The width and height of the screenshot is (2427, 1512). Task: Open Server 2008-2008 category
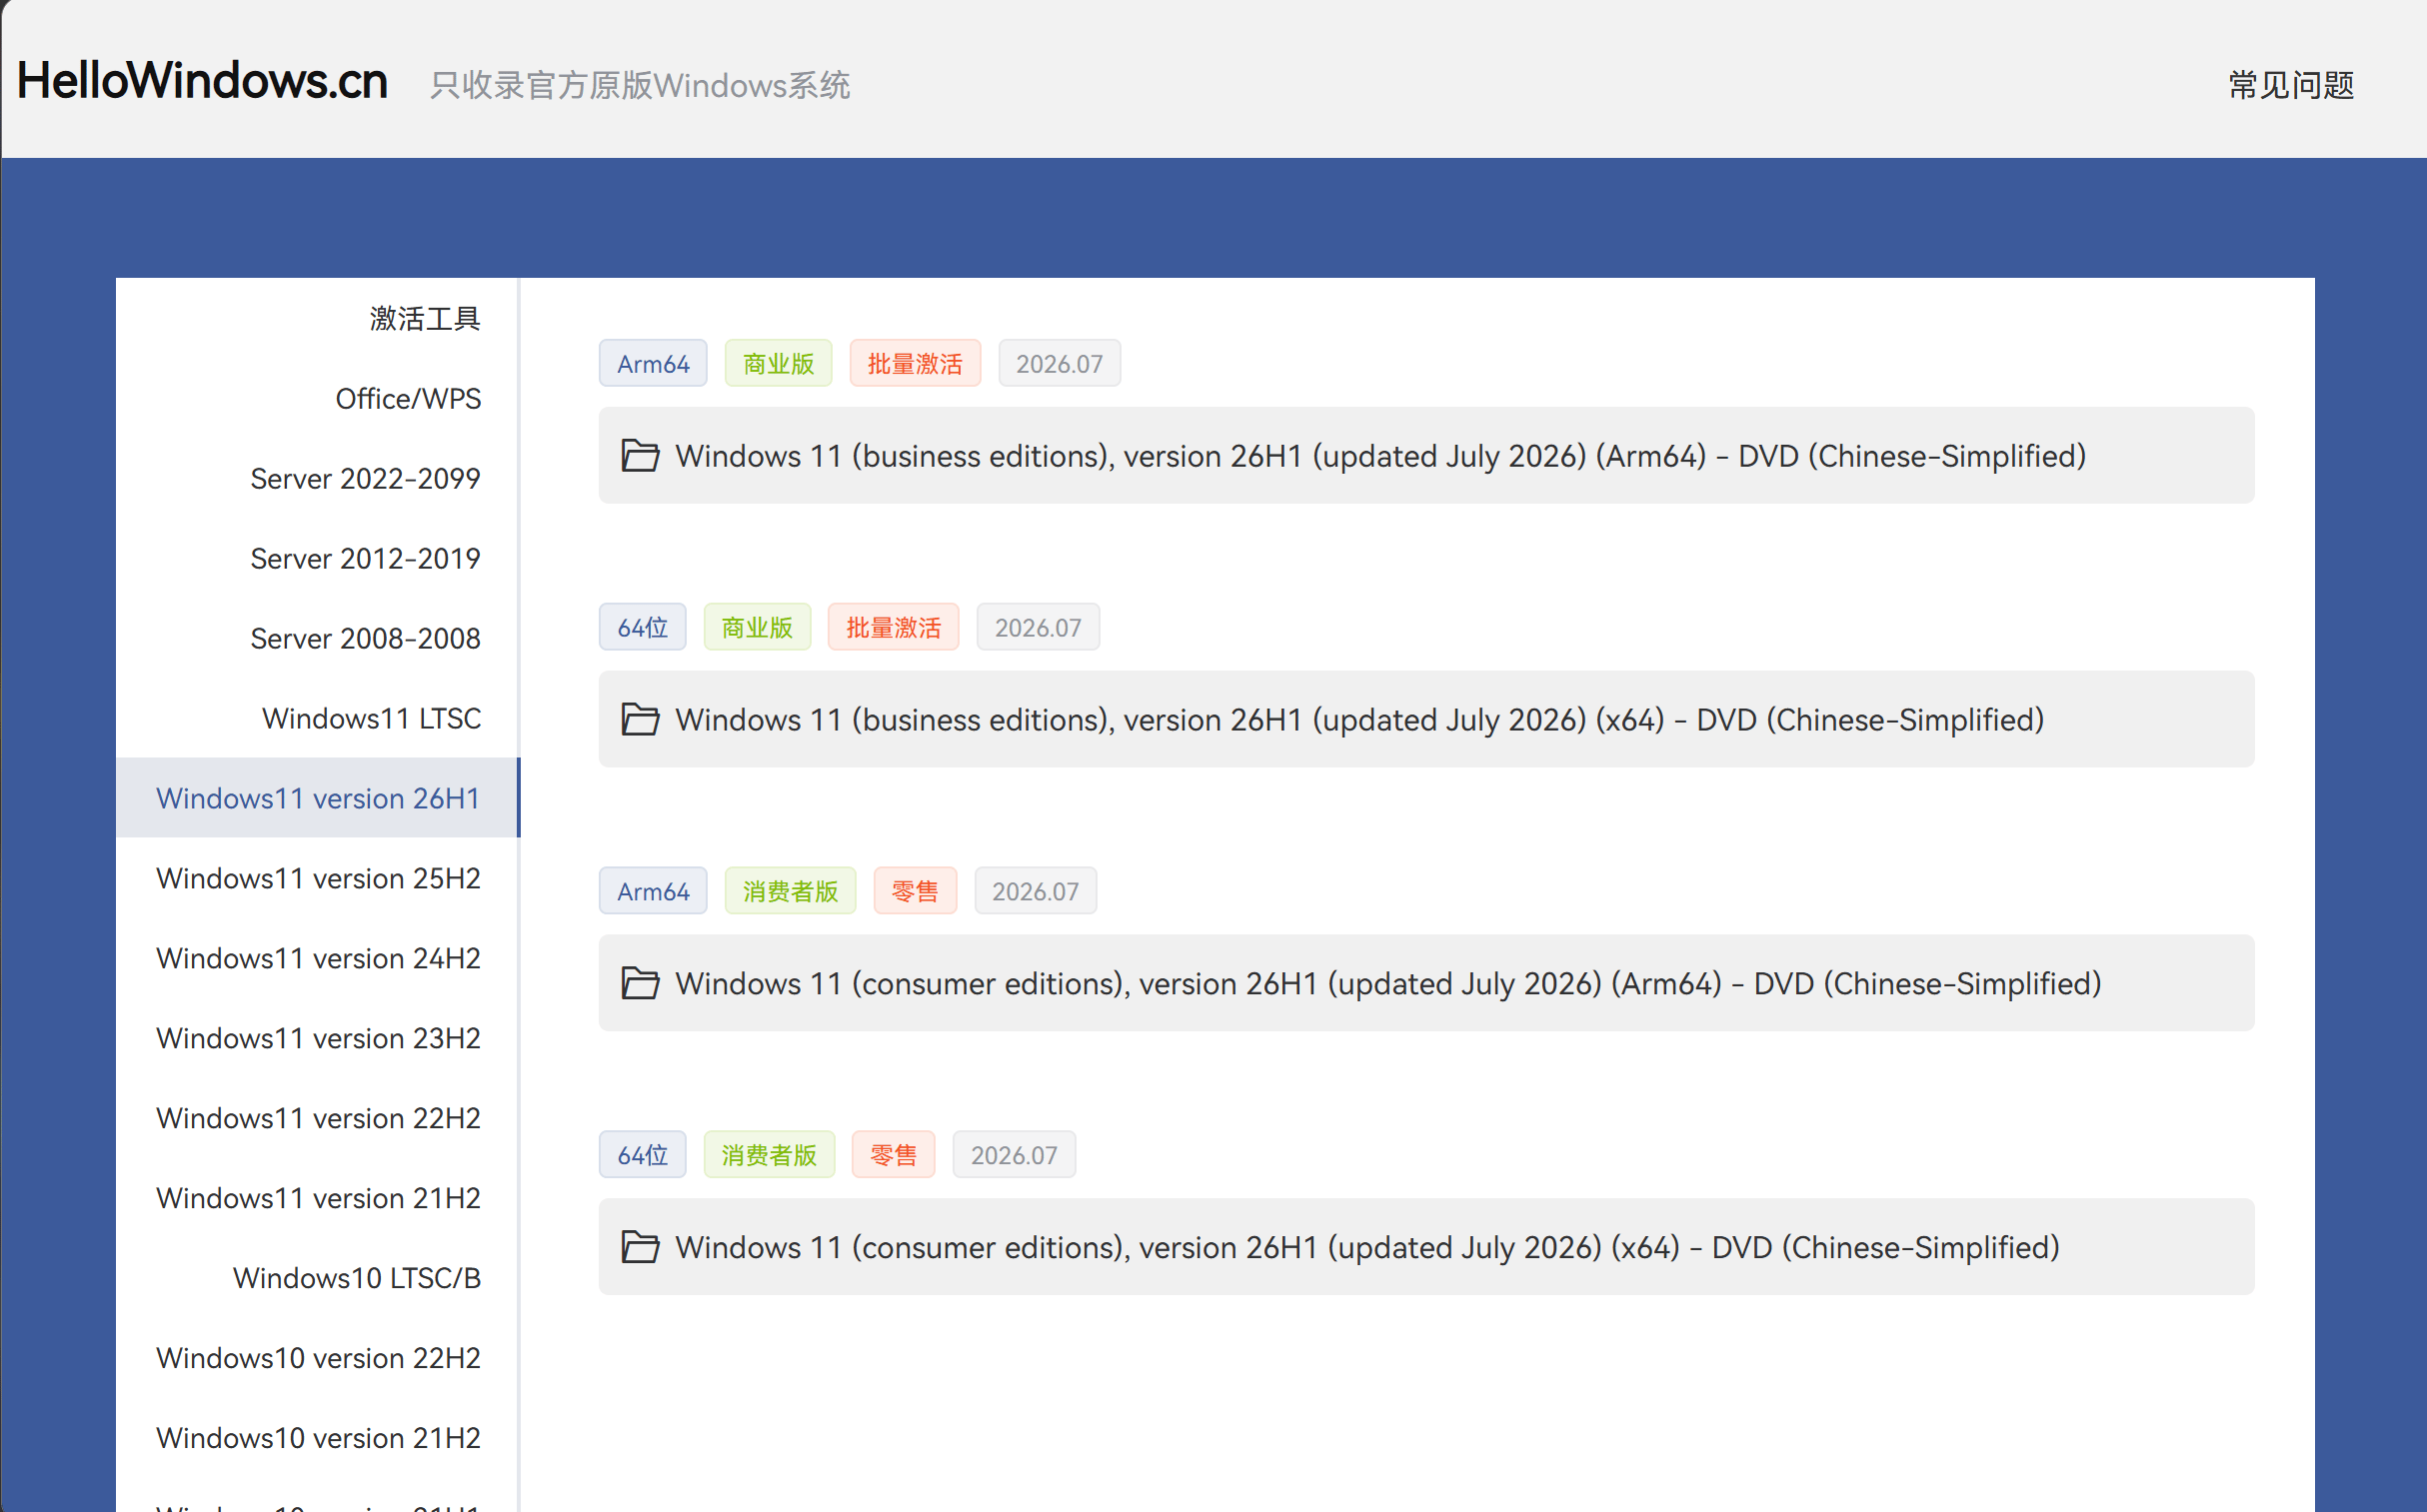tap(365, 639)
